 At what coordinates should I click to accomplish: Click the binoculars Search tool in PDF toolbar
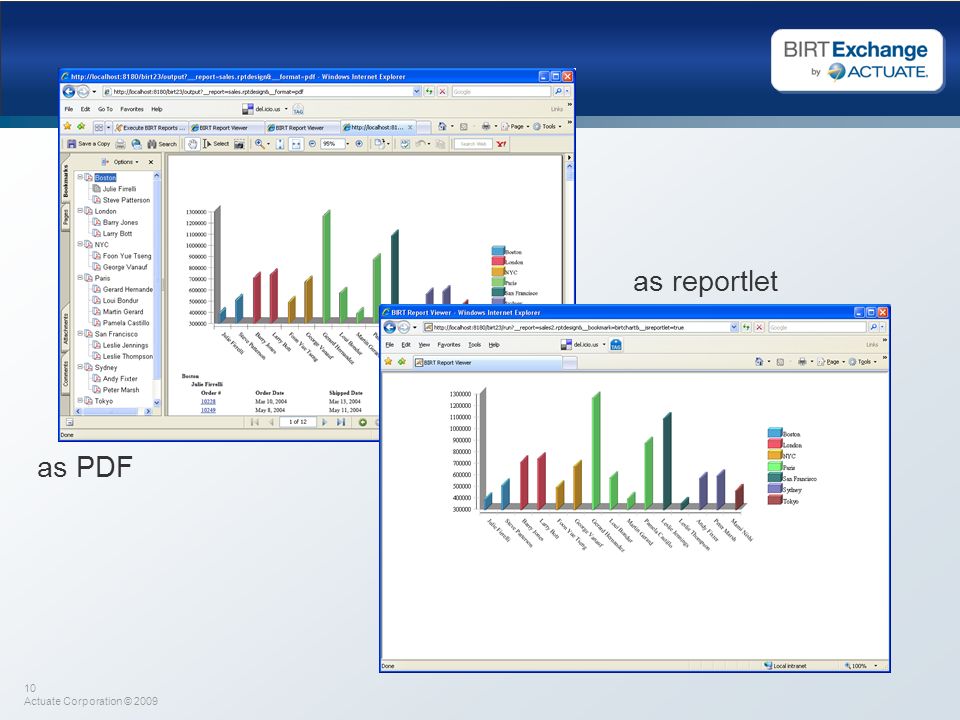point(162,144)
